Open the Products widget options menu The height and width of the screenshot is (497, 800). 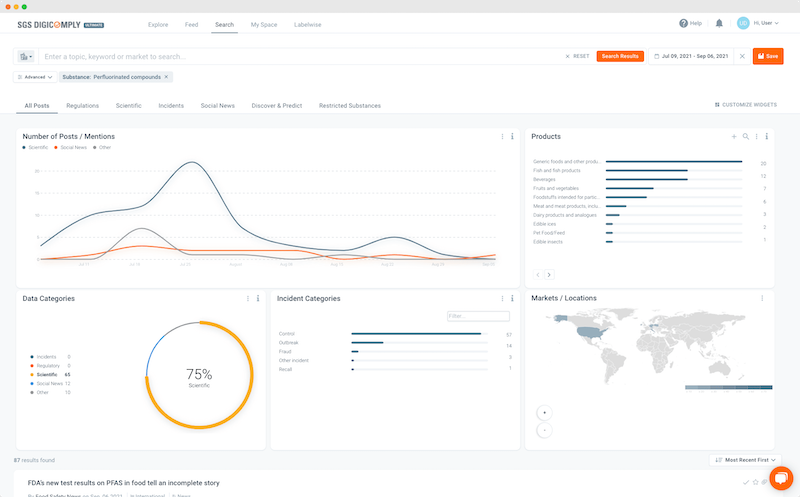[757, 136]
